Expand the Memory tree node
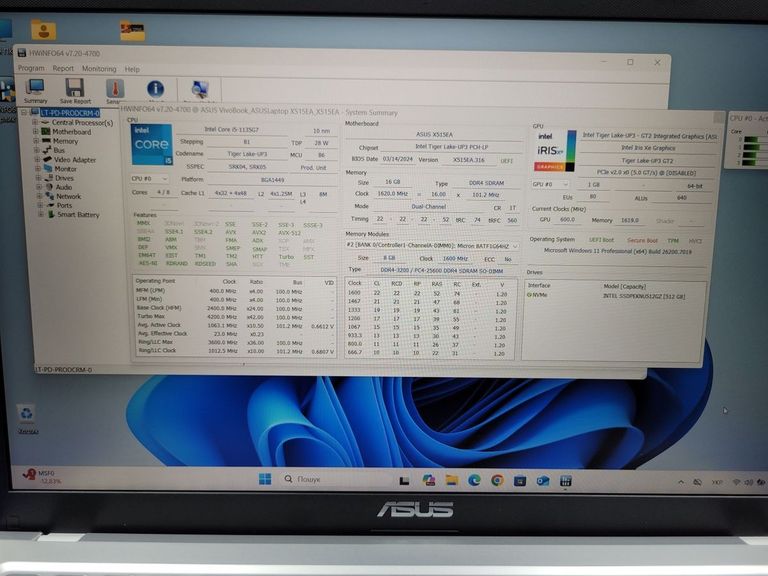Image resolution: width=768 pixels, height=576 pixels. click(36, 141)
